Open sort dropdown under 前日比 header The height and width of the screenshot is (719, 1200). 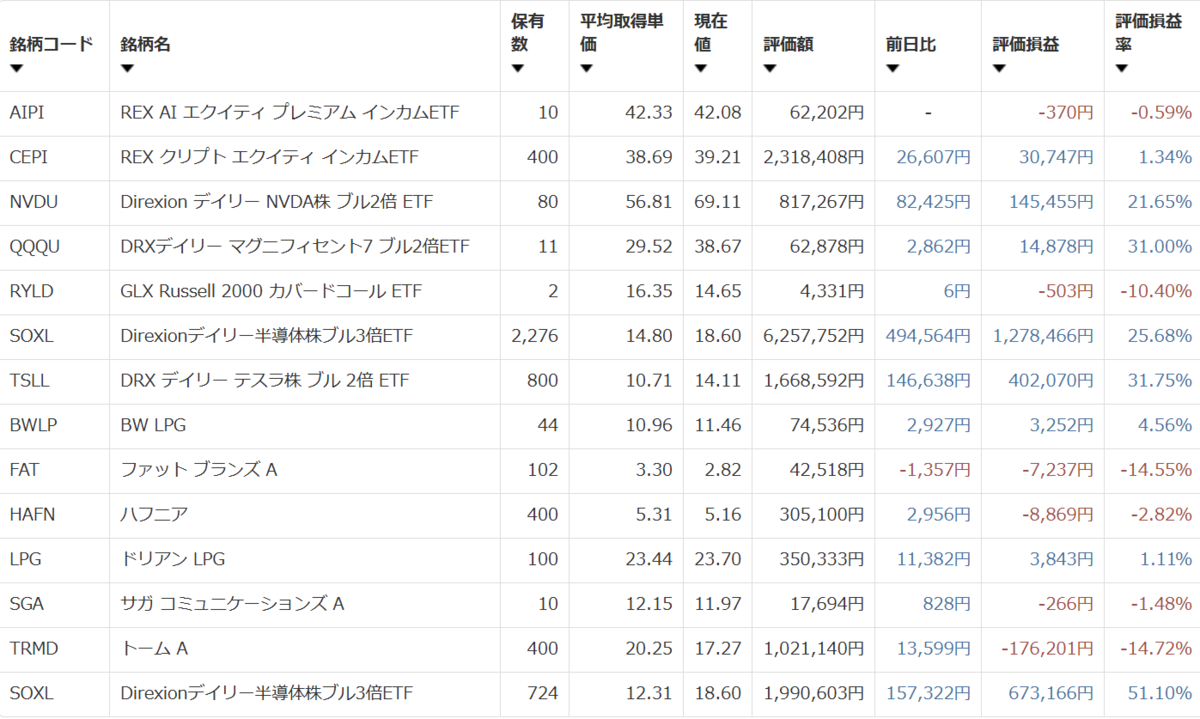tap(892, 69)
